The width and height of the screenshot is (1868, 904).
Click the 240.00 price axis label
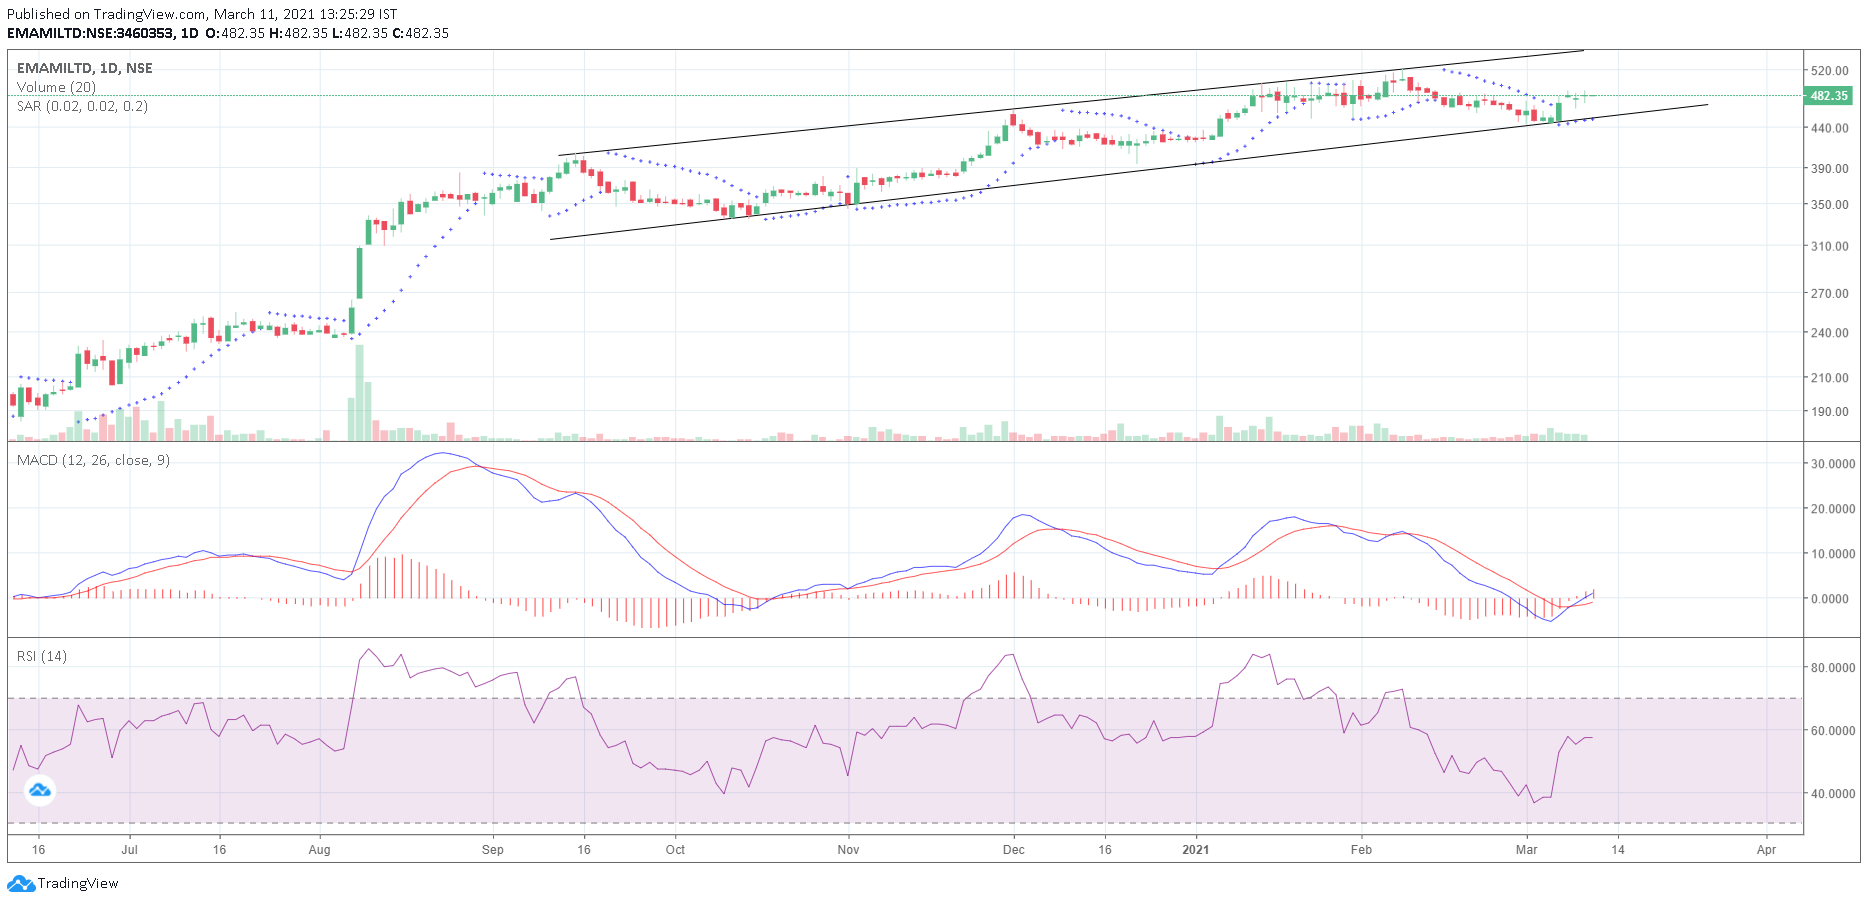coord(1829,333)
